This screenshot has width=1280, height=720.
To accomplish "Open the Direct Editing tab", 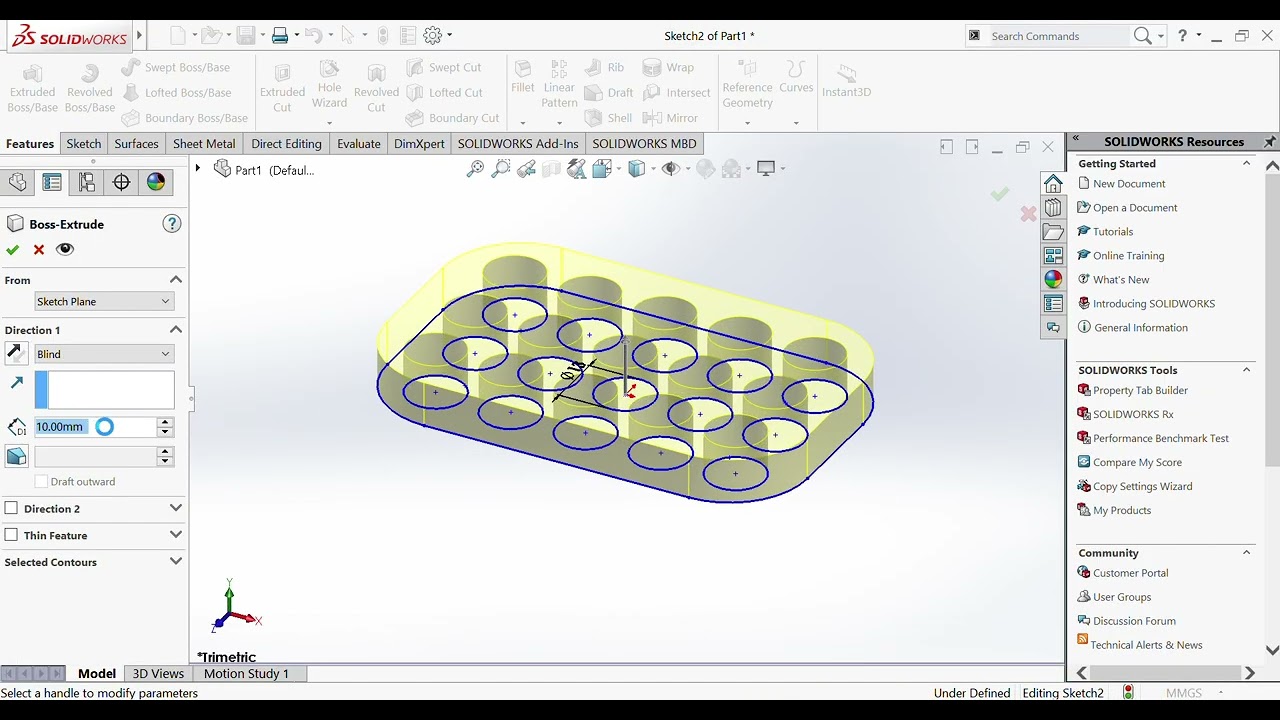I will point(286,144).
